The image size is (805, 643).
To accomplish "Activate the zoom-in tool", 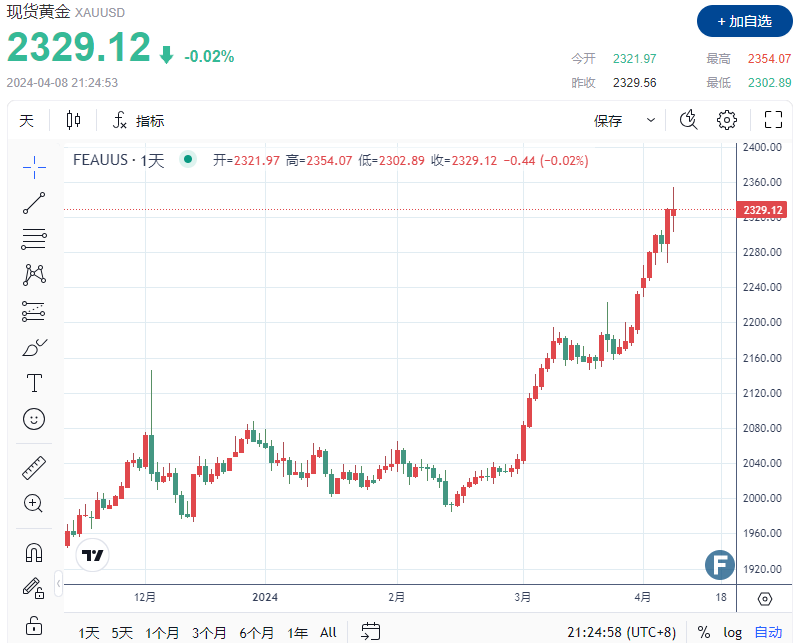I will coord(34,503).
